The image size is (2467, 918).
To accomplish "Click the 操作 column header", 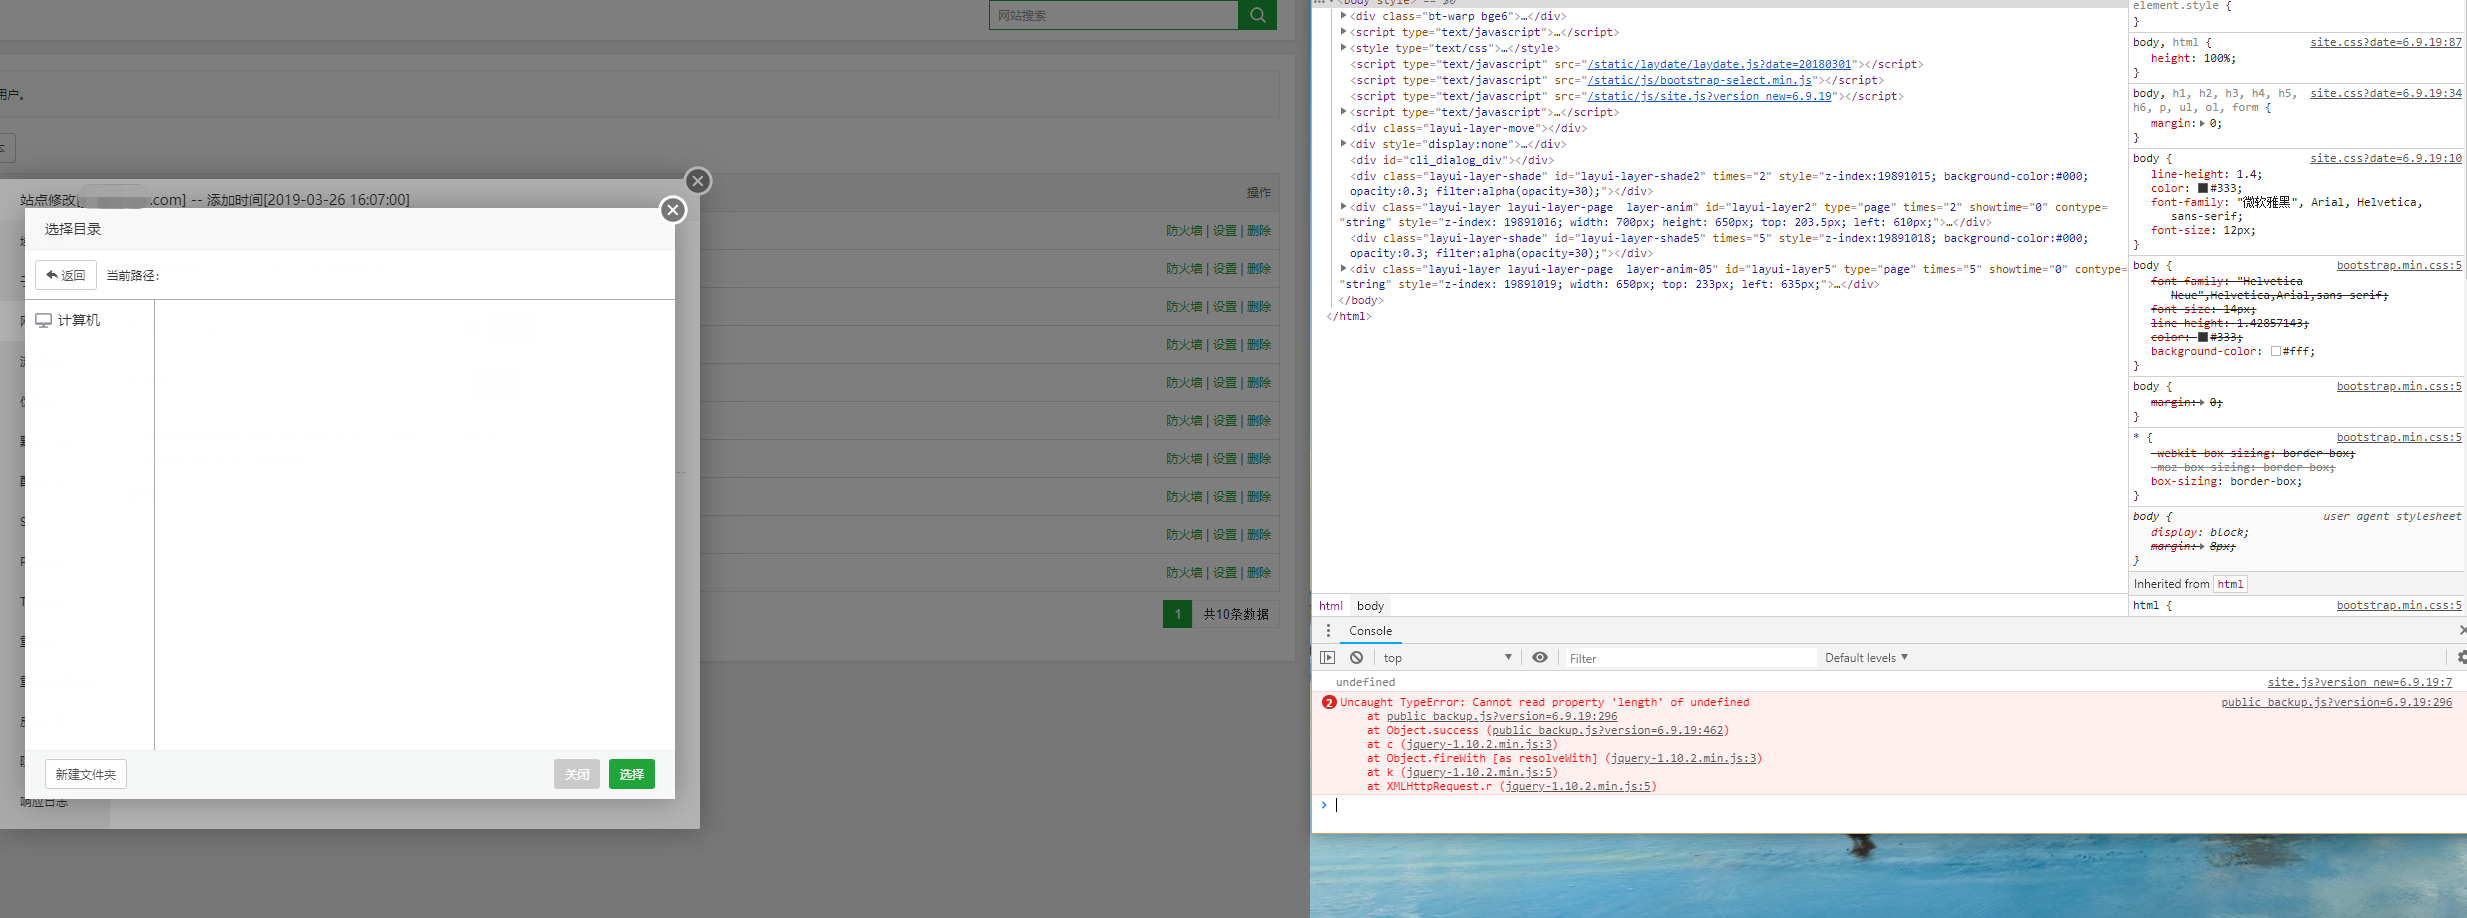I will click(1259, 192).
